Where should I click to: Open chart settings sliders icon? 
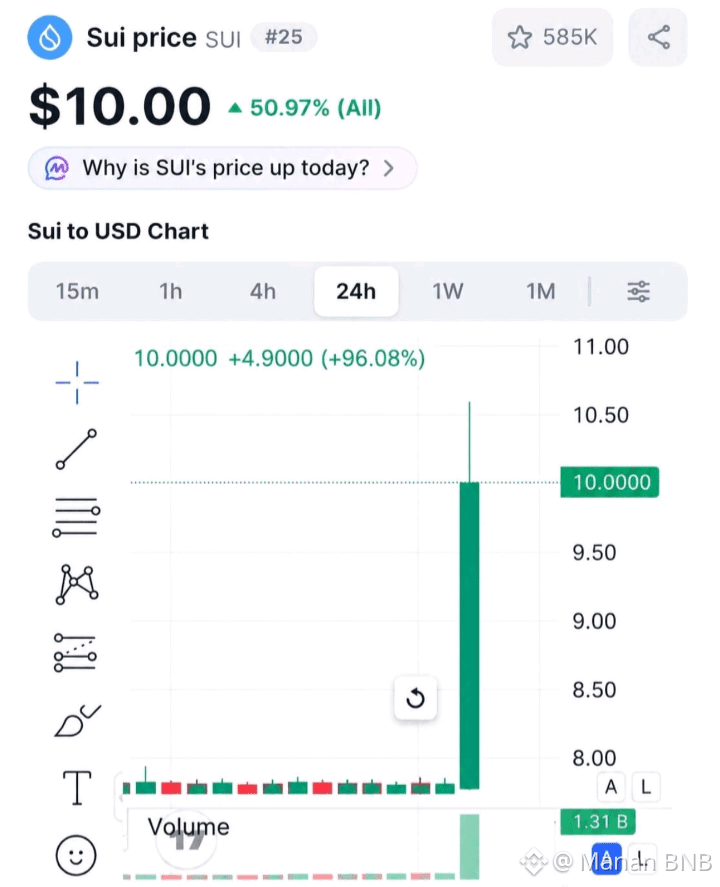tap(639, 291)
